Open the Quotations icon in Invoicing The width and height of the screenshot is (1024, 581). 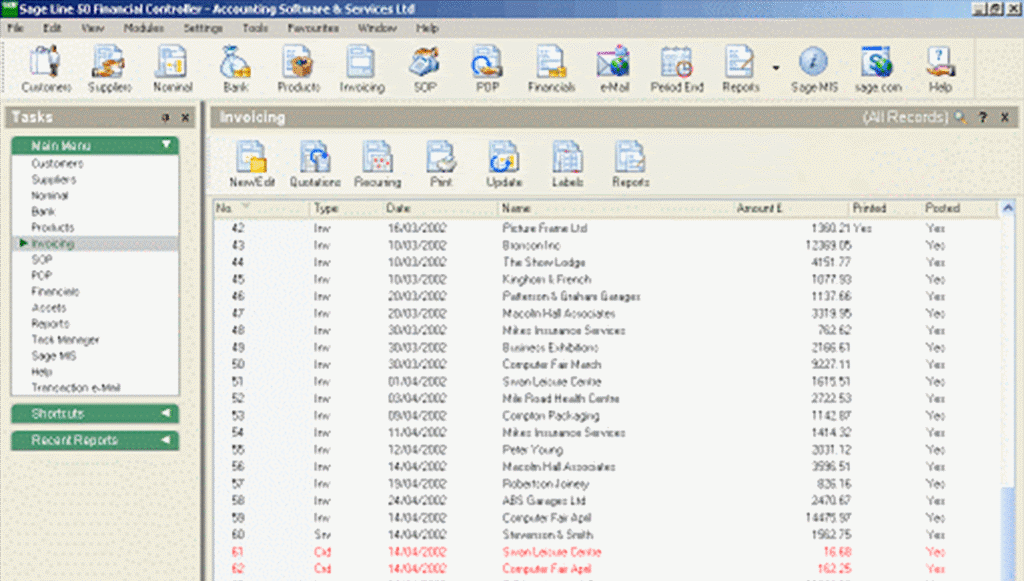(315, 165)
